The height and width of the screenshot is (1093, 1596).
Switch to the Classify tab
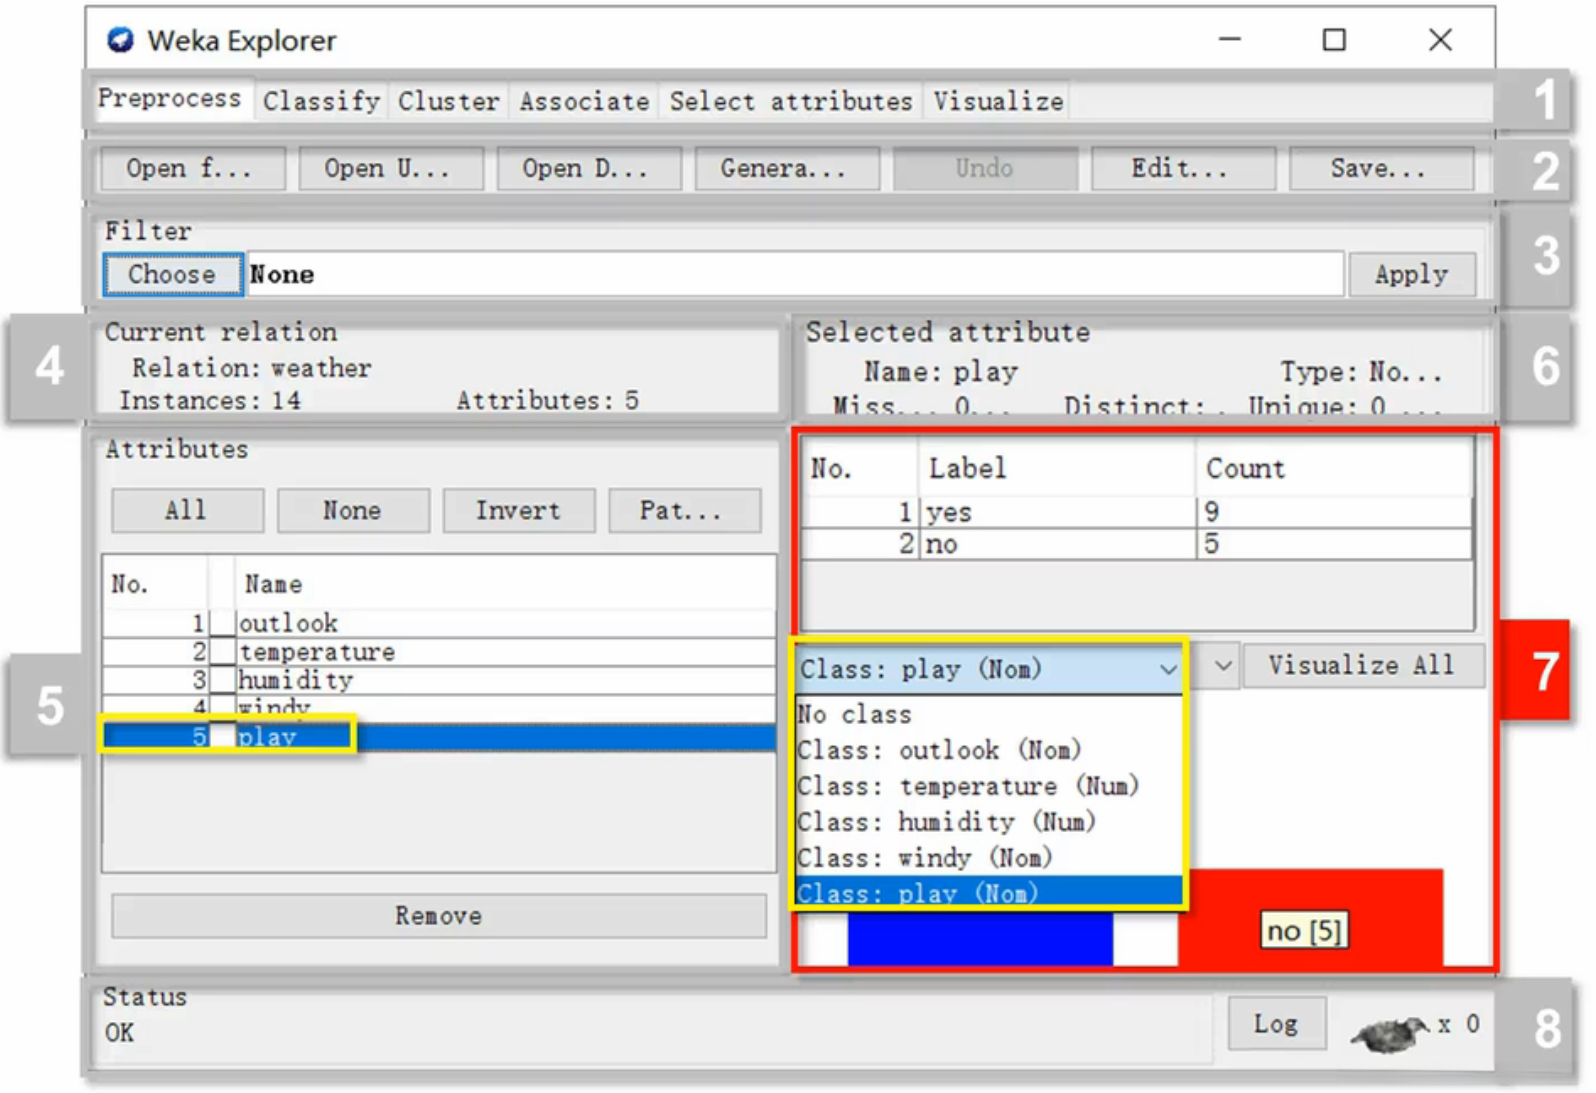pyautogui.click(x=321, y=101)
